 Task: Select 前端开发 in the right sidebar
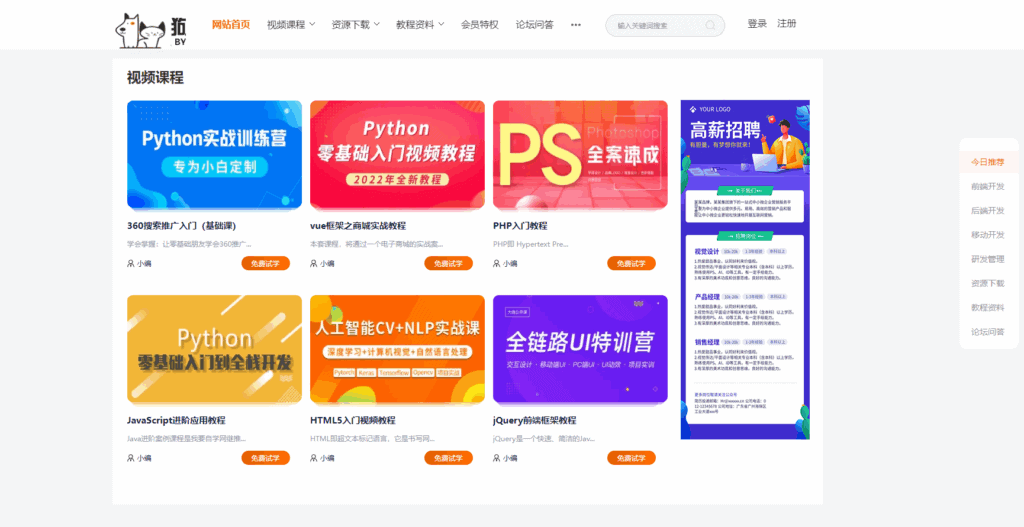point(988,186)
